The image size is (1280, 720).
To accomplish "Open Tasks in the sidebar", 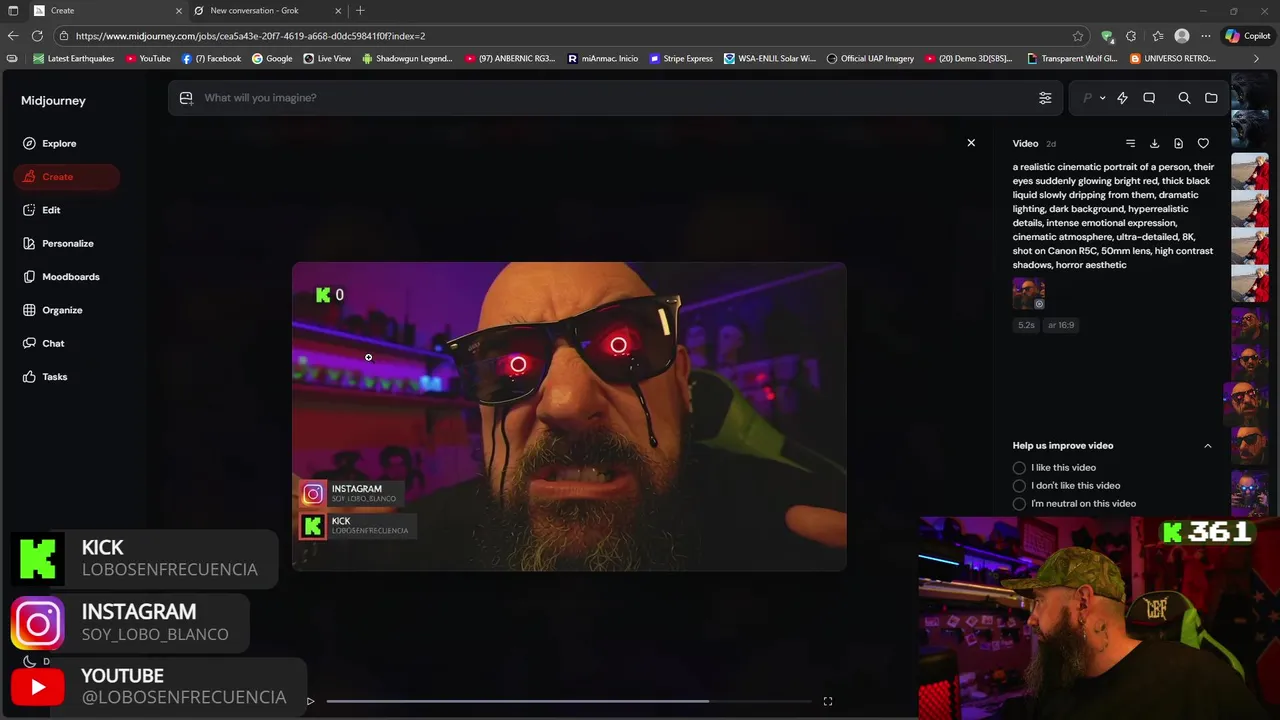I will [55, 377].
